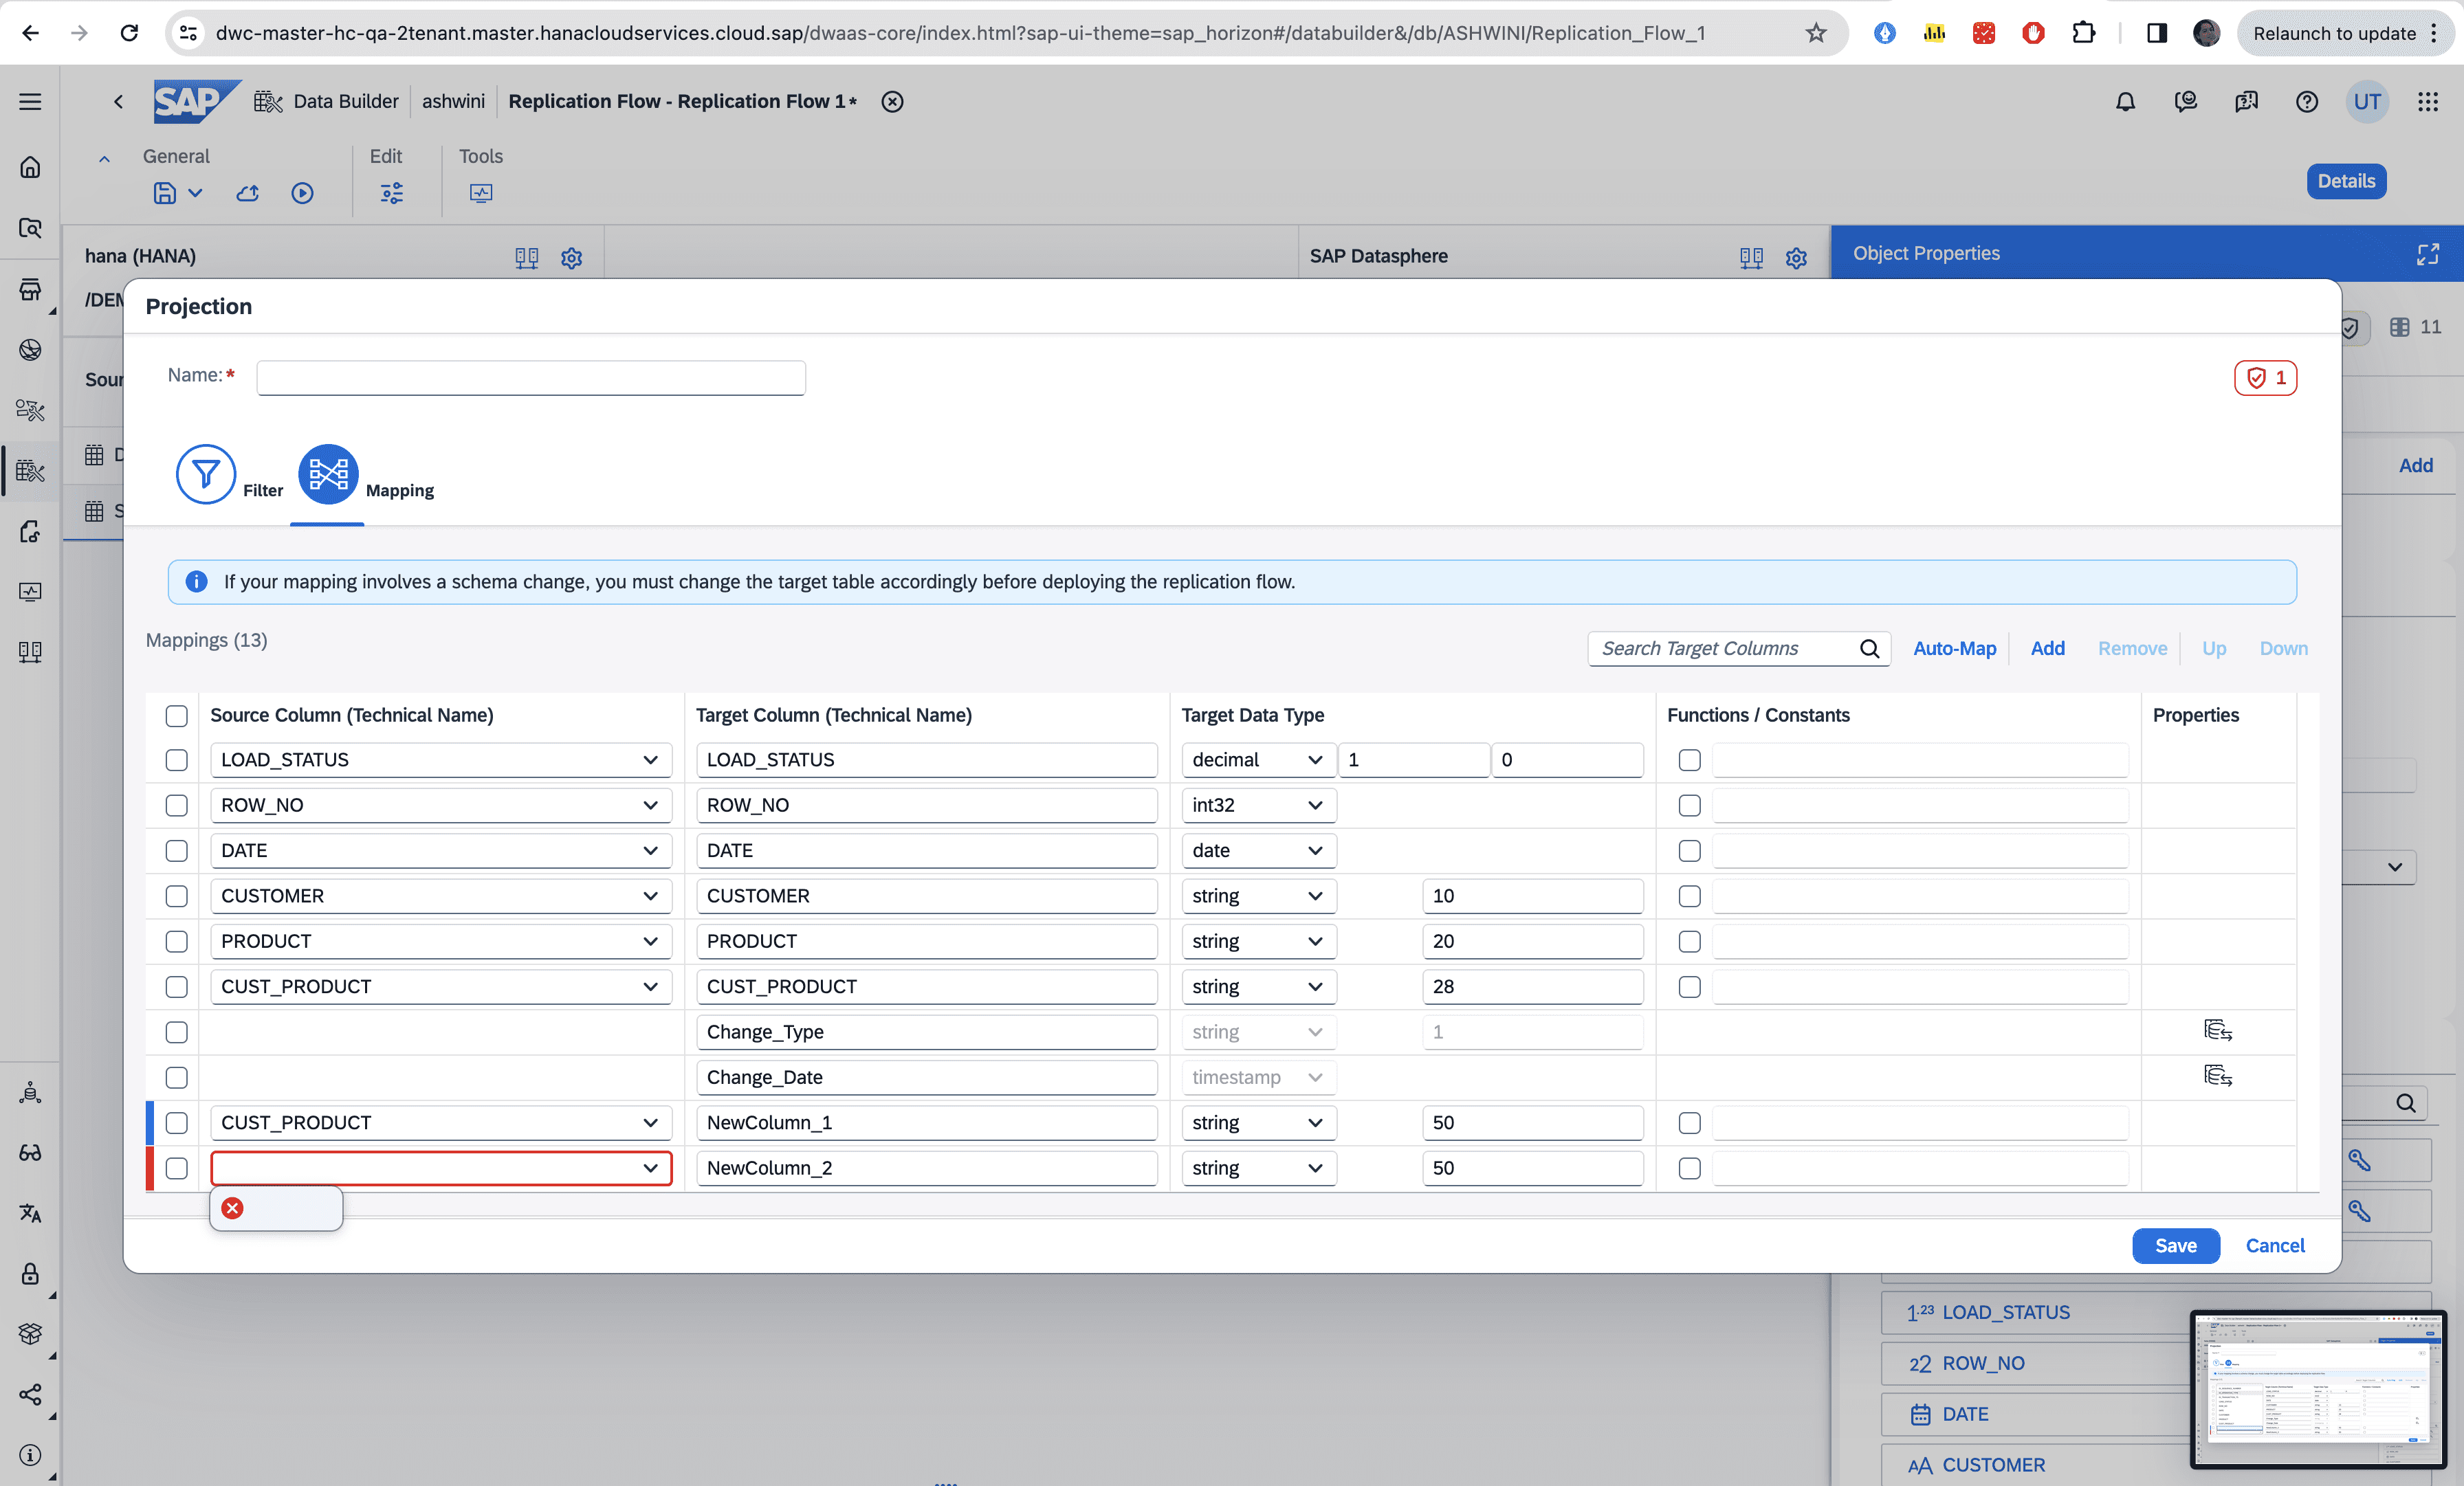Click the search icon in Search Target Columns
Screen dimensions: 2464x1486
(1869, 648)
